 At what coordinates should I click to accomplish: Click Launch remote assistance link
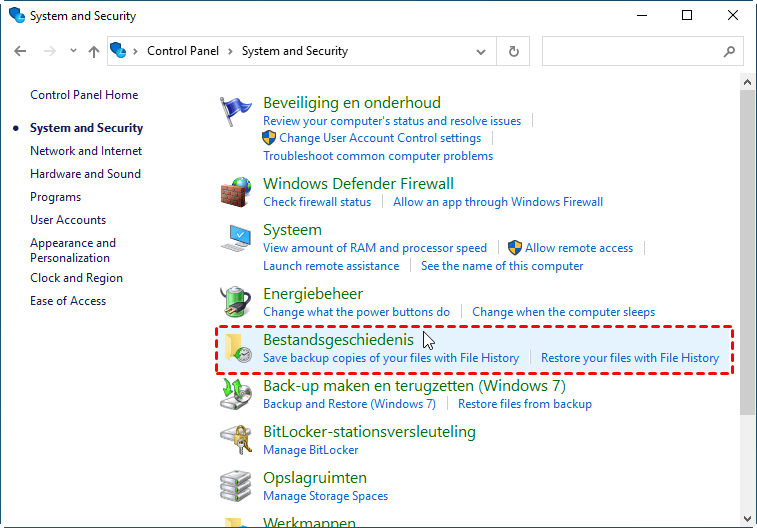point(331,266)
